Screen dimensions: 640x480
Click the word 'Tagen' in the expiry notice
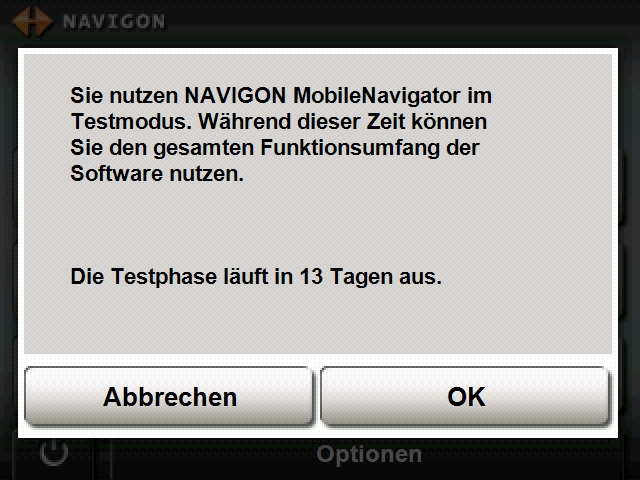pyautogui.click(x=362, y=278)
